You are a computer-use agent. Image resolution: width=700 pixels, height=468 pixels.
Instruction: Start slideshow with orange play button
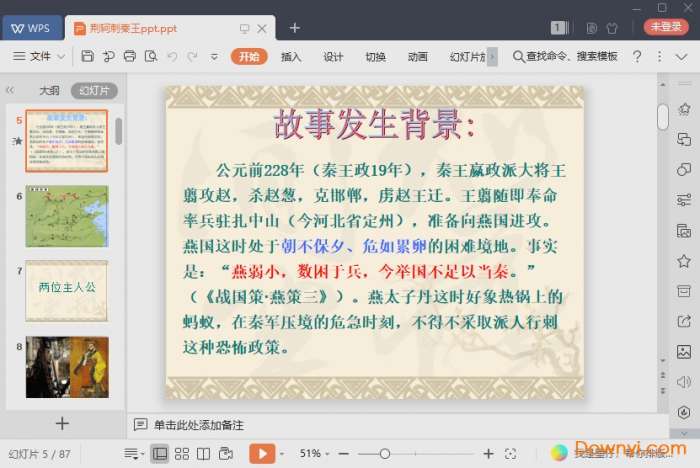[x=262, y=454]
